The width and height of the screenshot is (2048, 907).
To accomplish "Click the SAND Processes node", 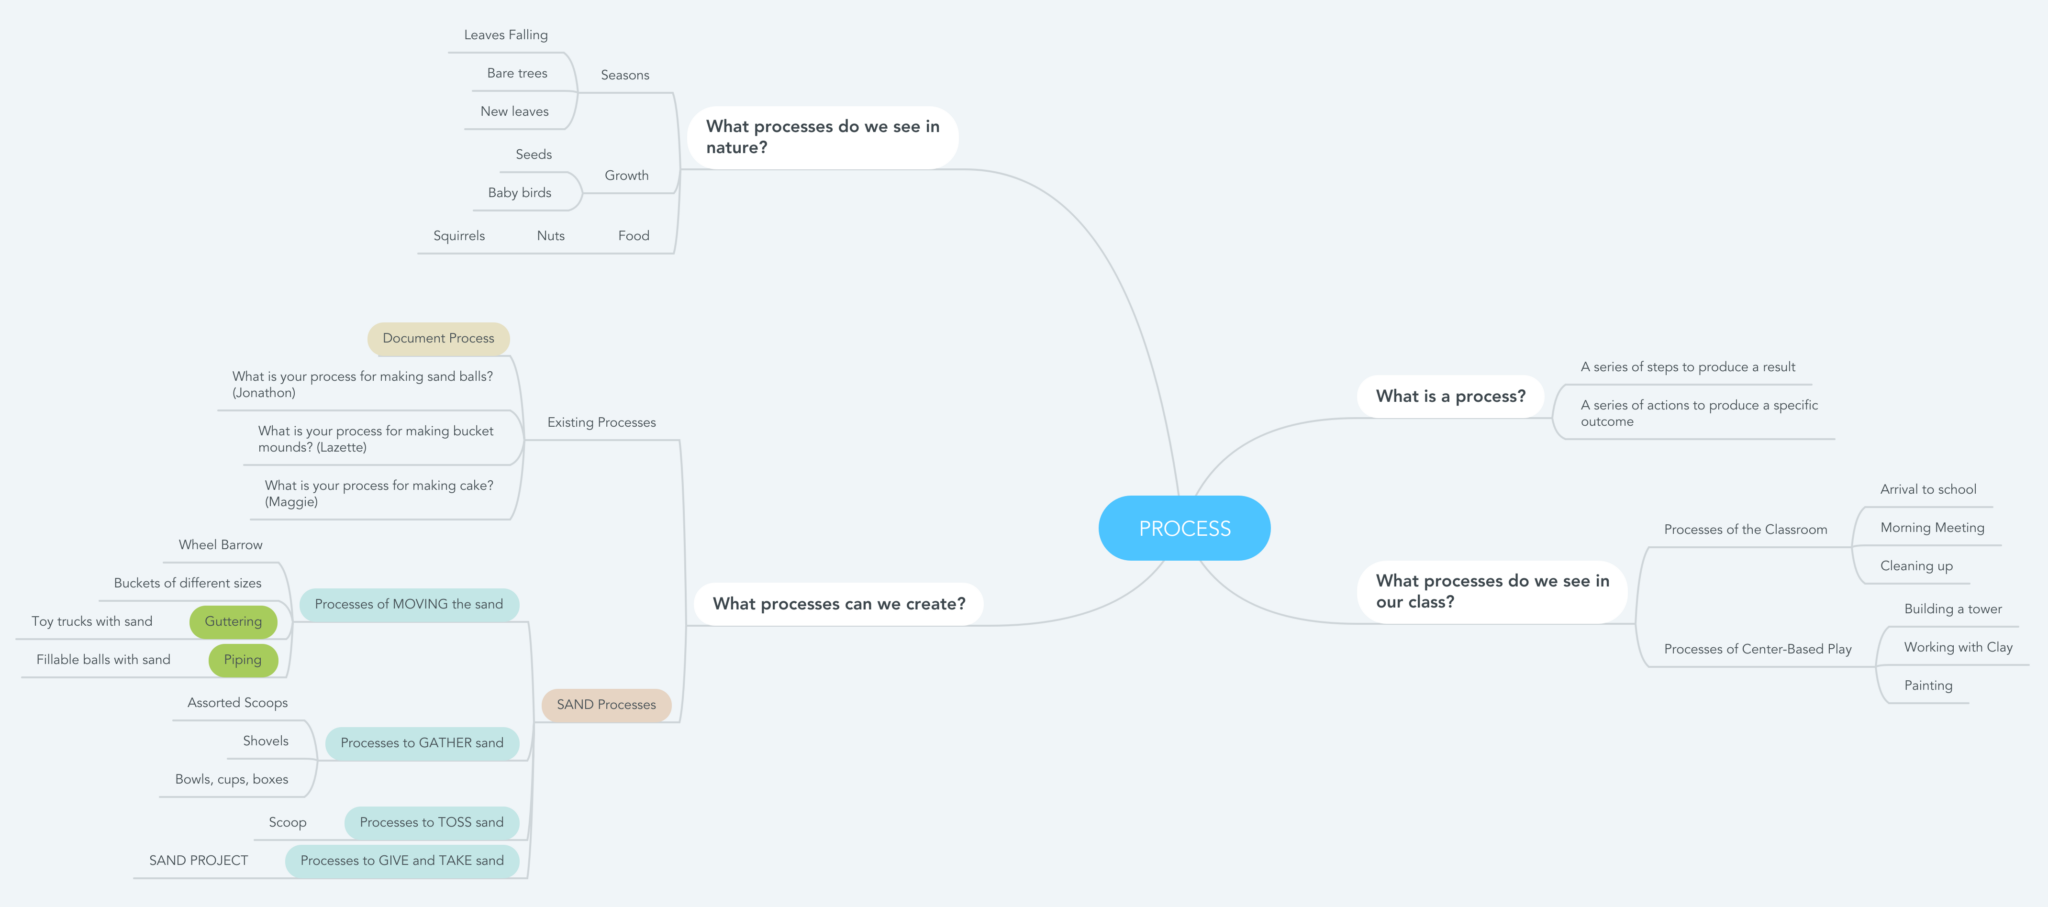I will (x=606, y=704).
